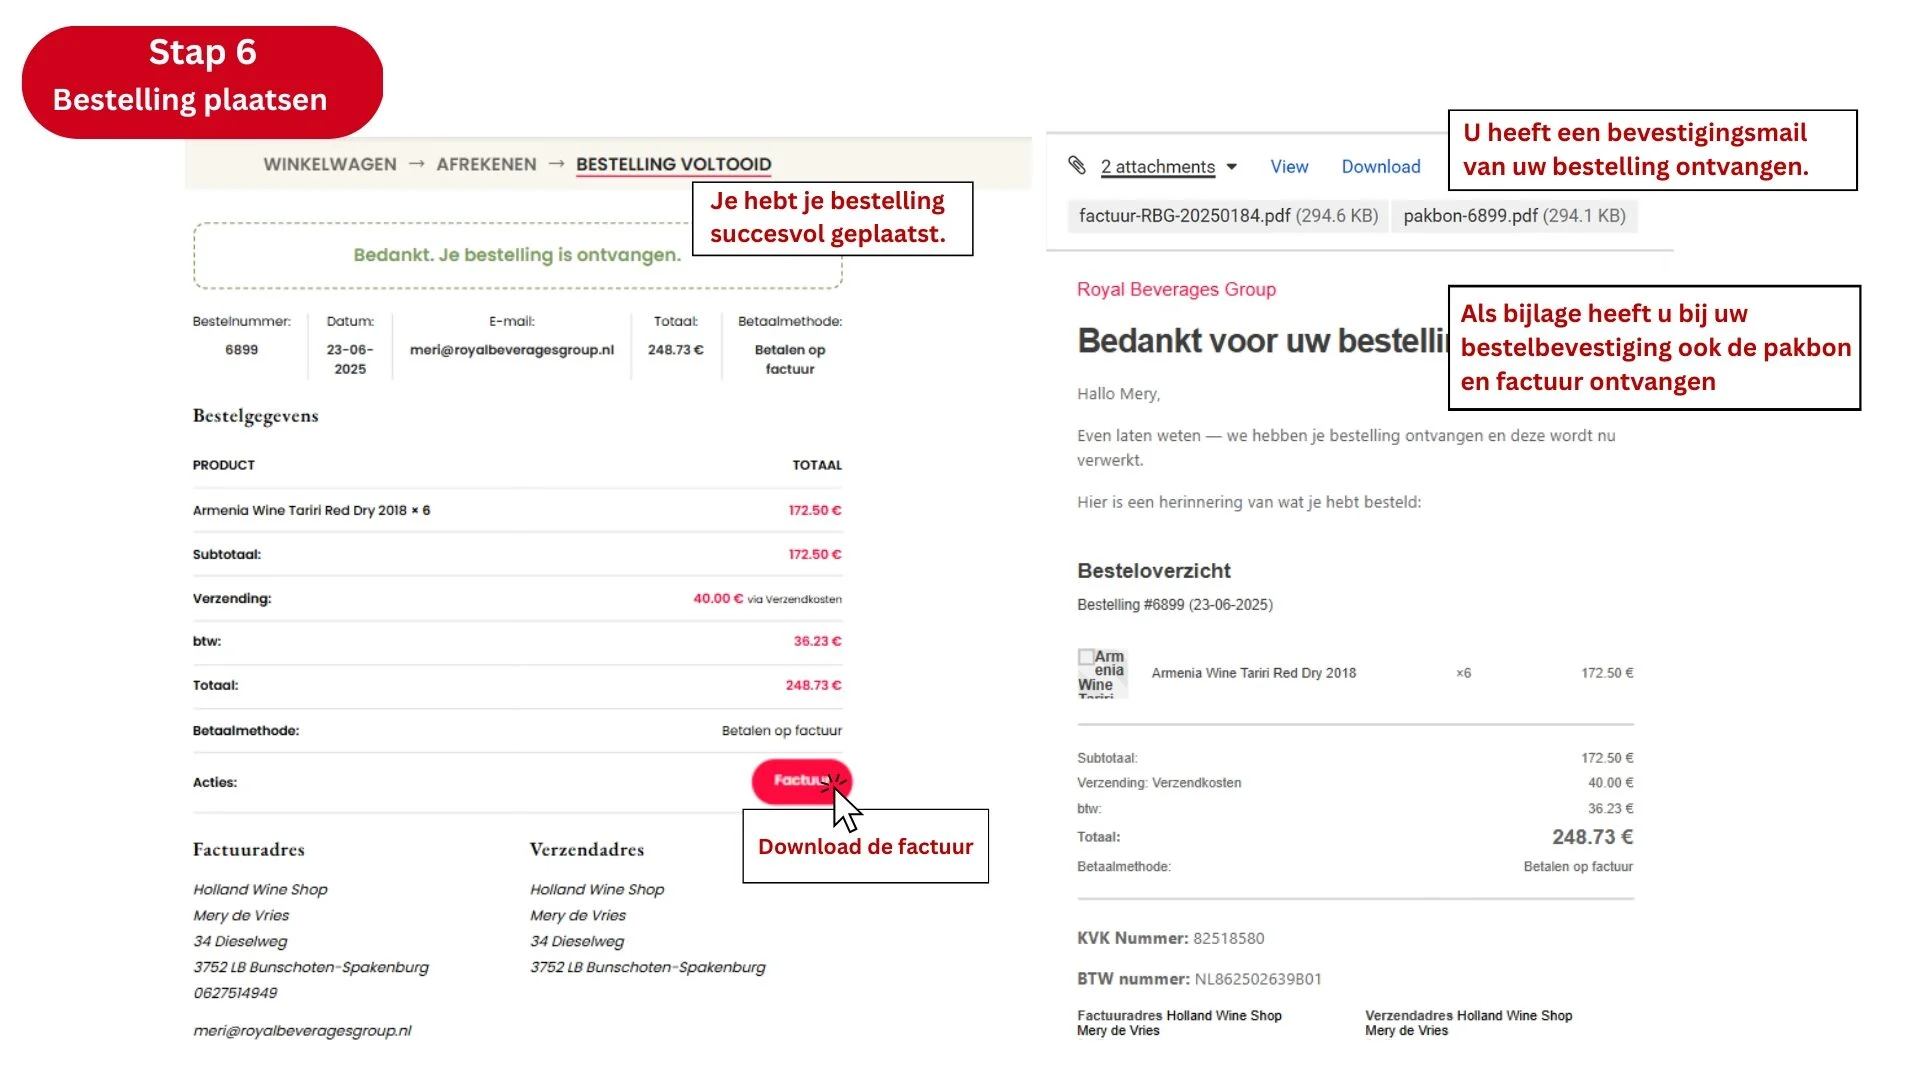
Task: Go to the Winkelwagen breadcrumb step
Action: pyautogui.click(x=330, y=164)
